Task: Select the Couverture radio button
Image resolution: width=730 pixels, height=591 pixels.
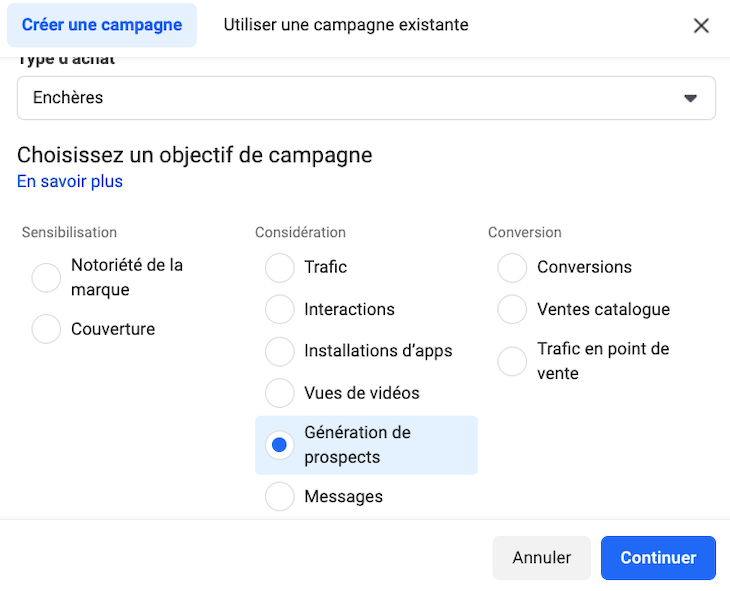Action: coord(47,329)
